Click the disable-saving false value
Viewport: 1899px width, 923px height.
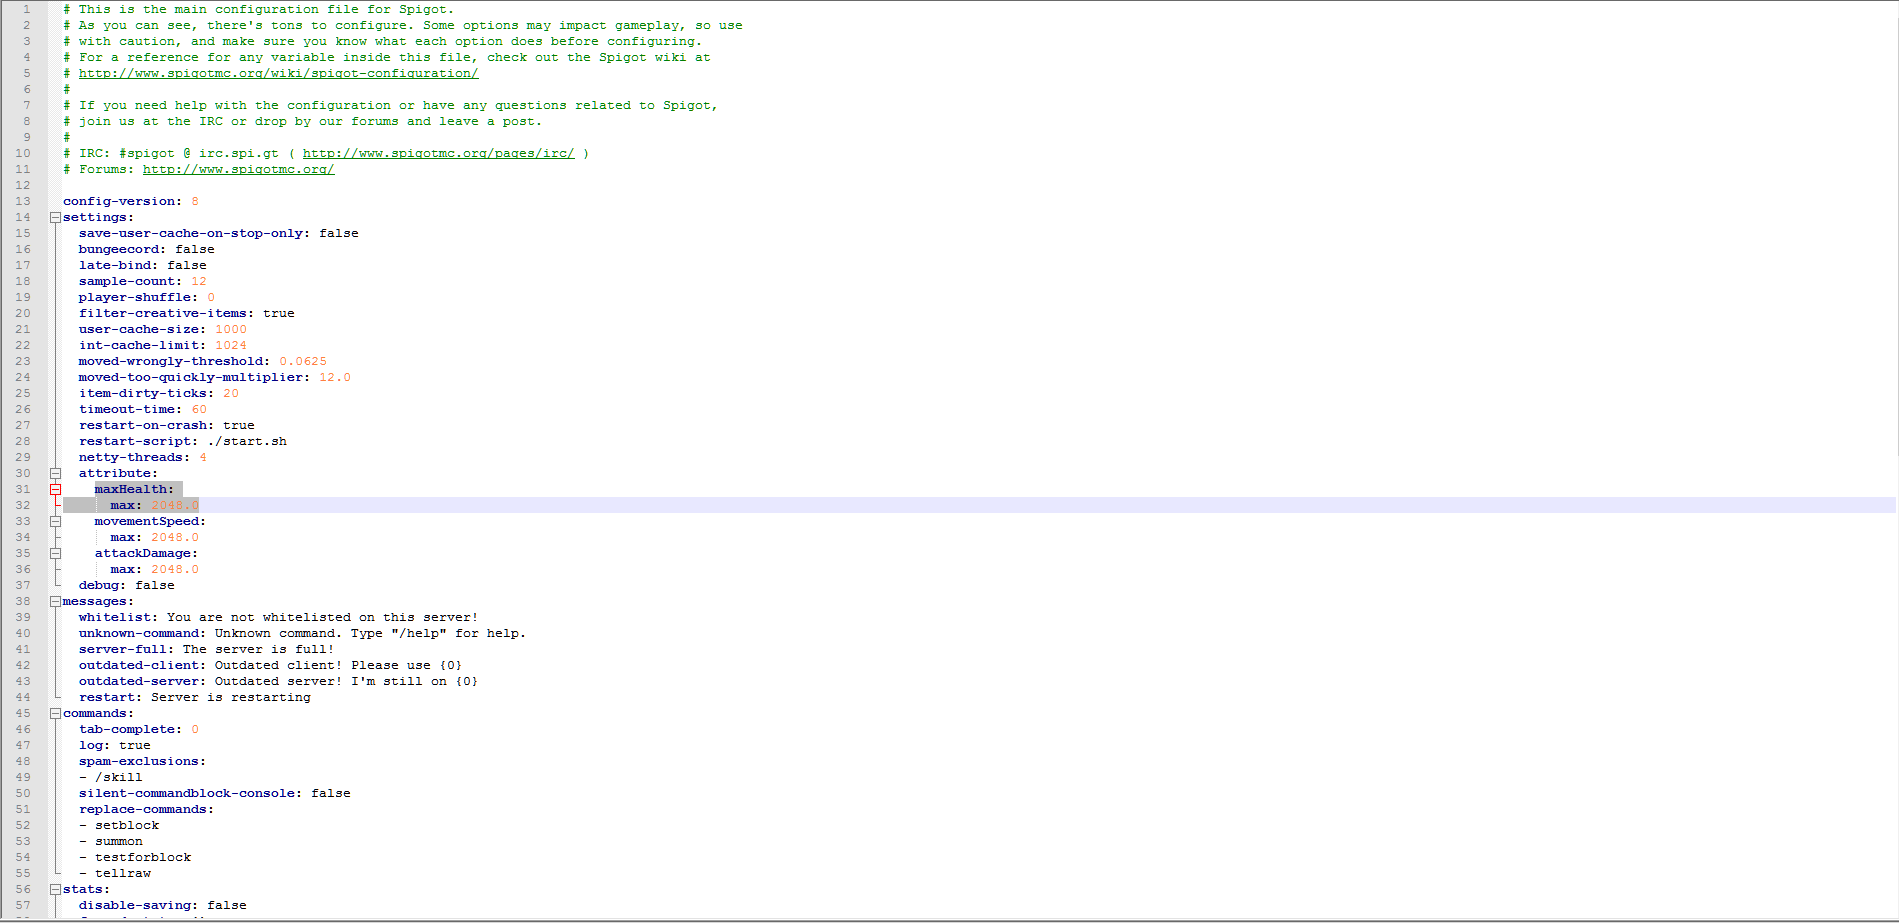pyautogui.click(x=227, y=905)
